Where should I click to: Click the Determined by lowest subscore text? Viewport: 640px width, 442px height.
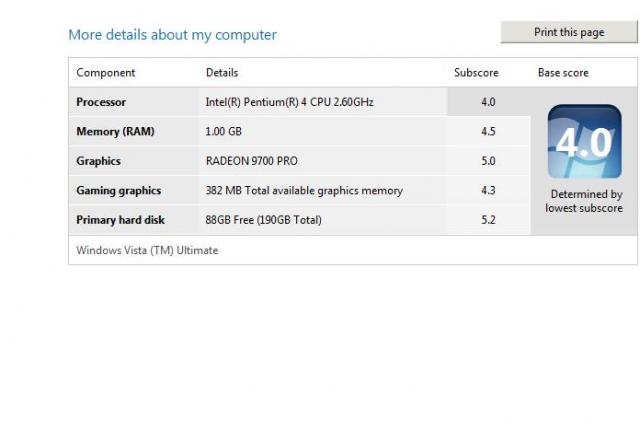[x=584, y=201]
